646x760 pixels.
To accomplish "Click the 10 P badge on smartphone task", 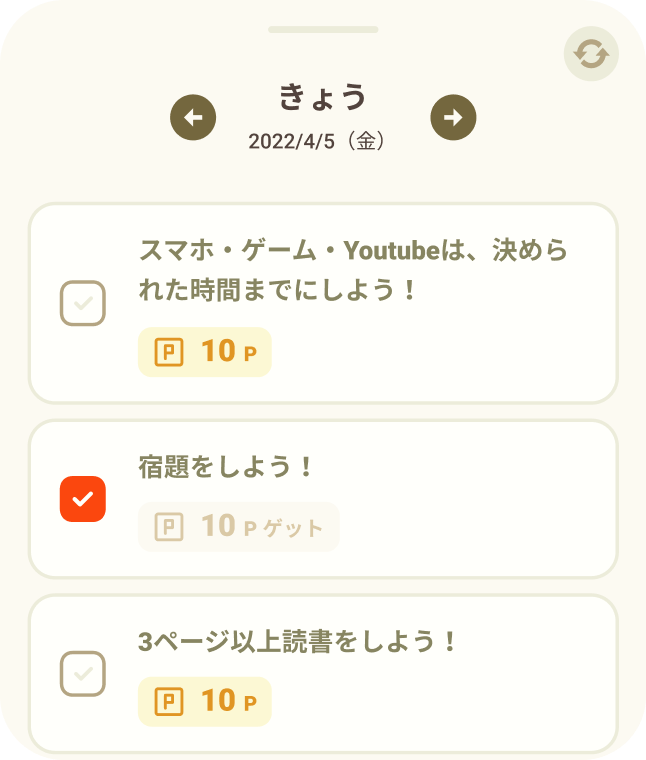I will pyautogui.click(x=205, y=352).
